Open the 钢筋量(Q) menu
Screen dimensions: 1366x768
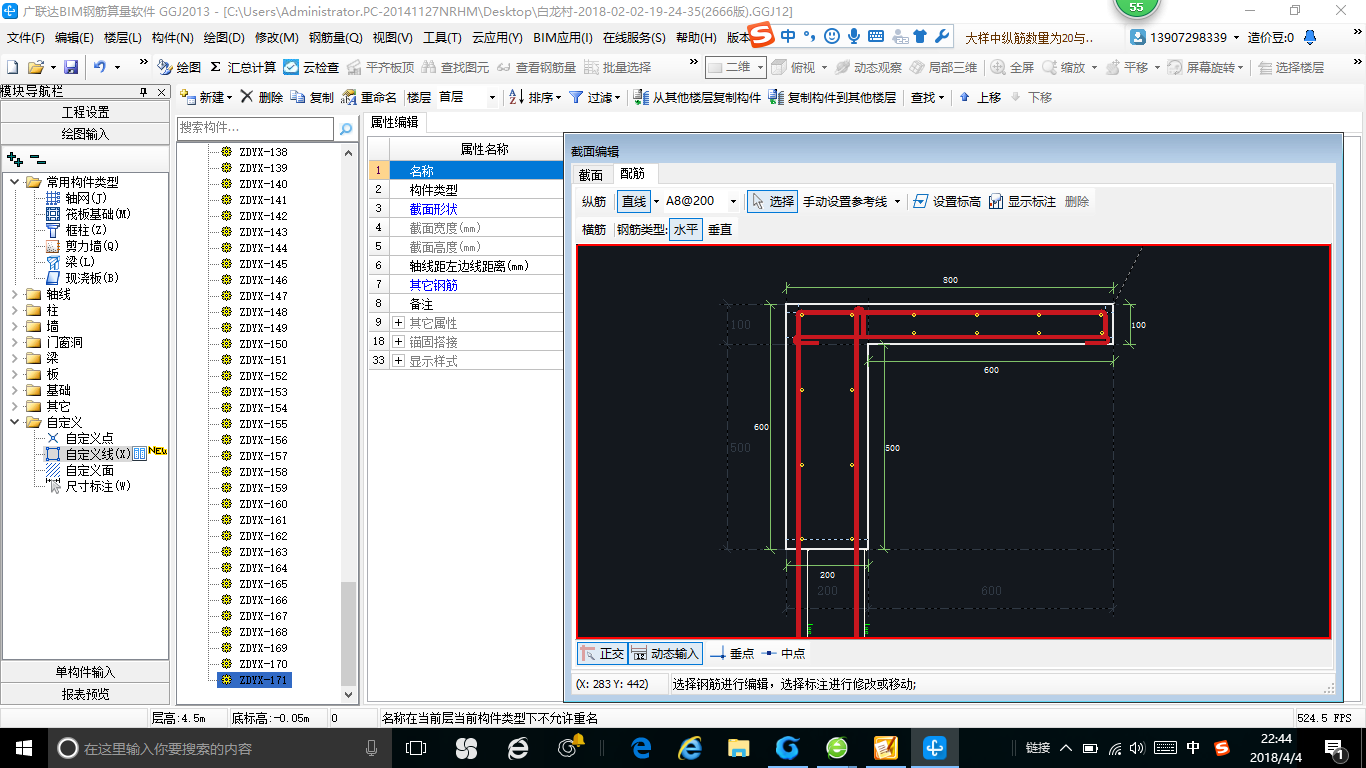pos(335,38)
